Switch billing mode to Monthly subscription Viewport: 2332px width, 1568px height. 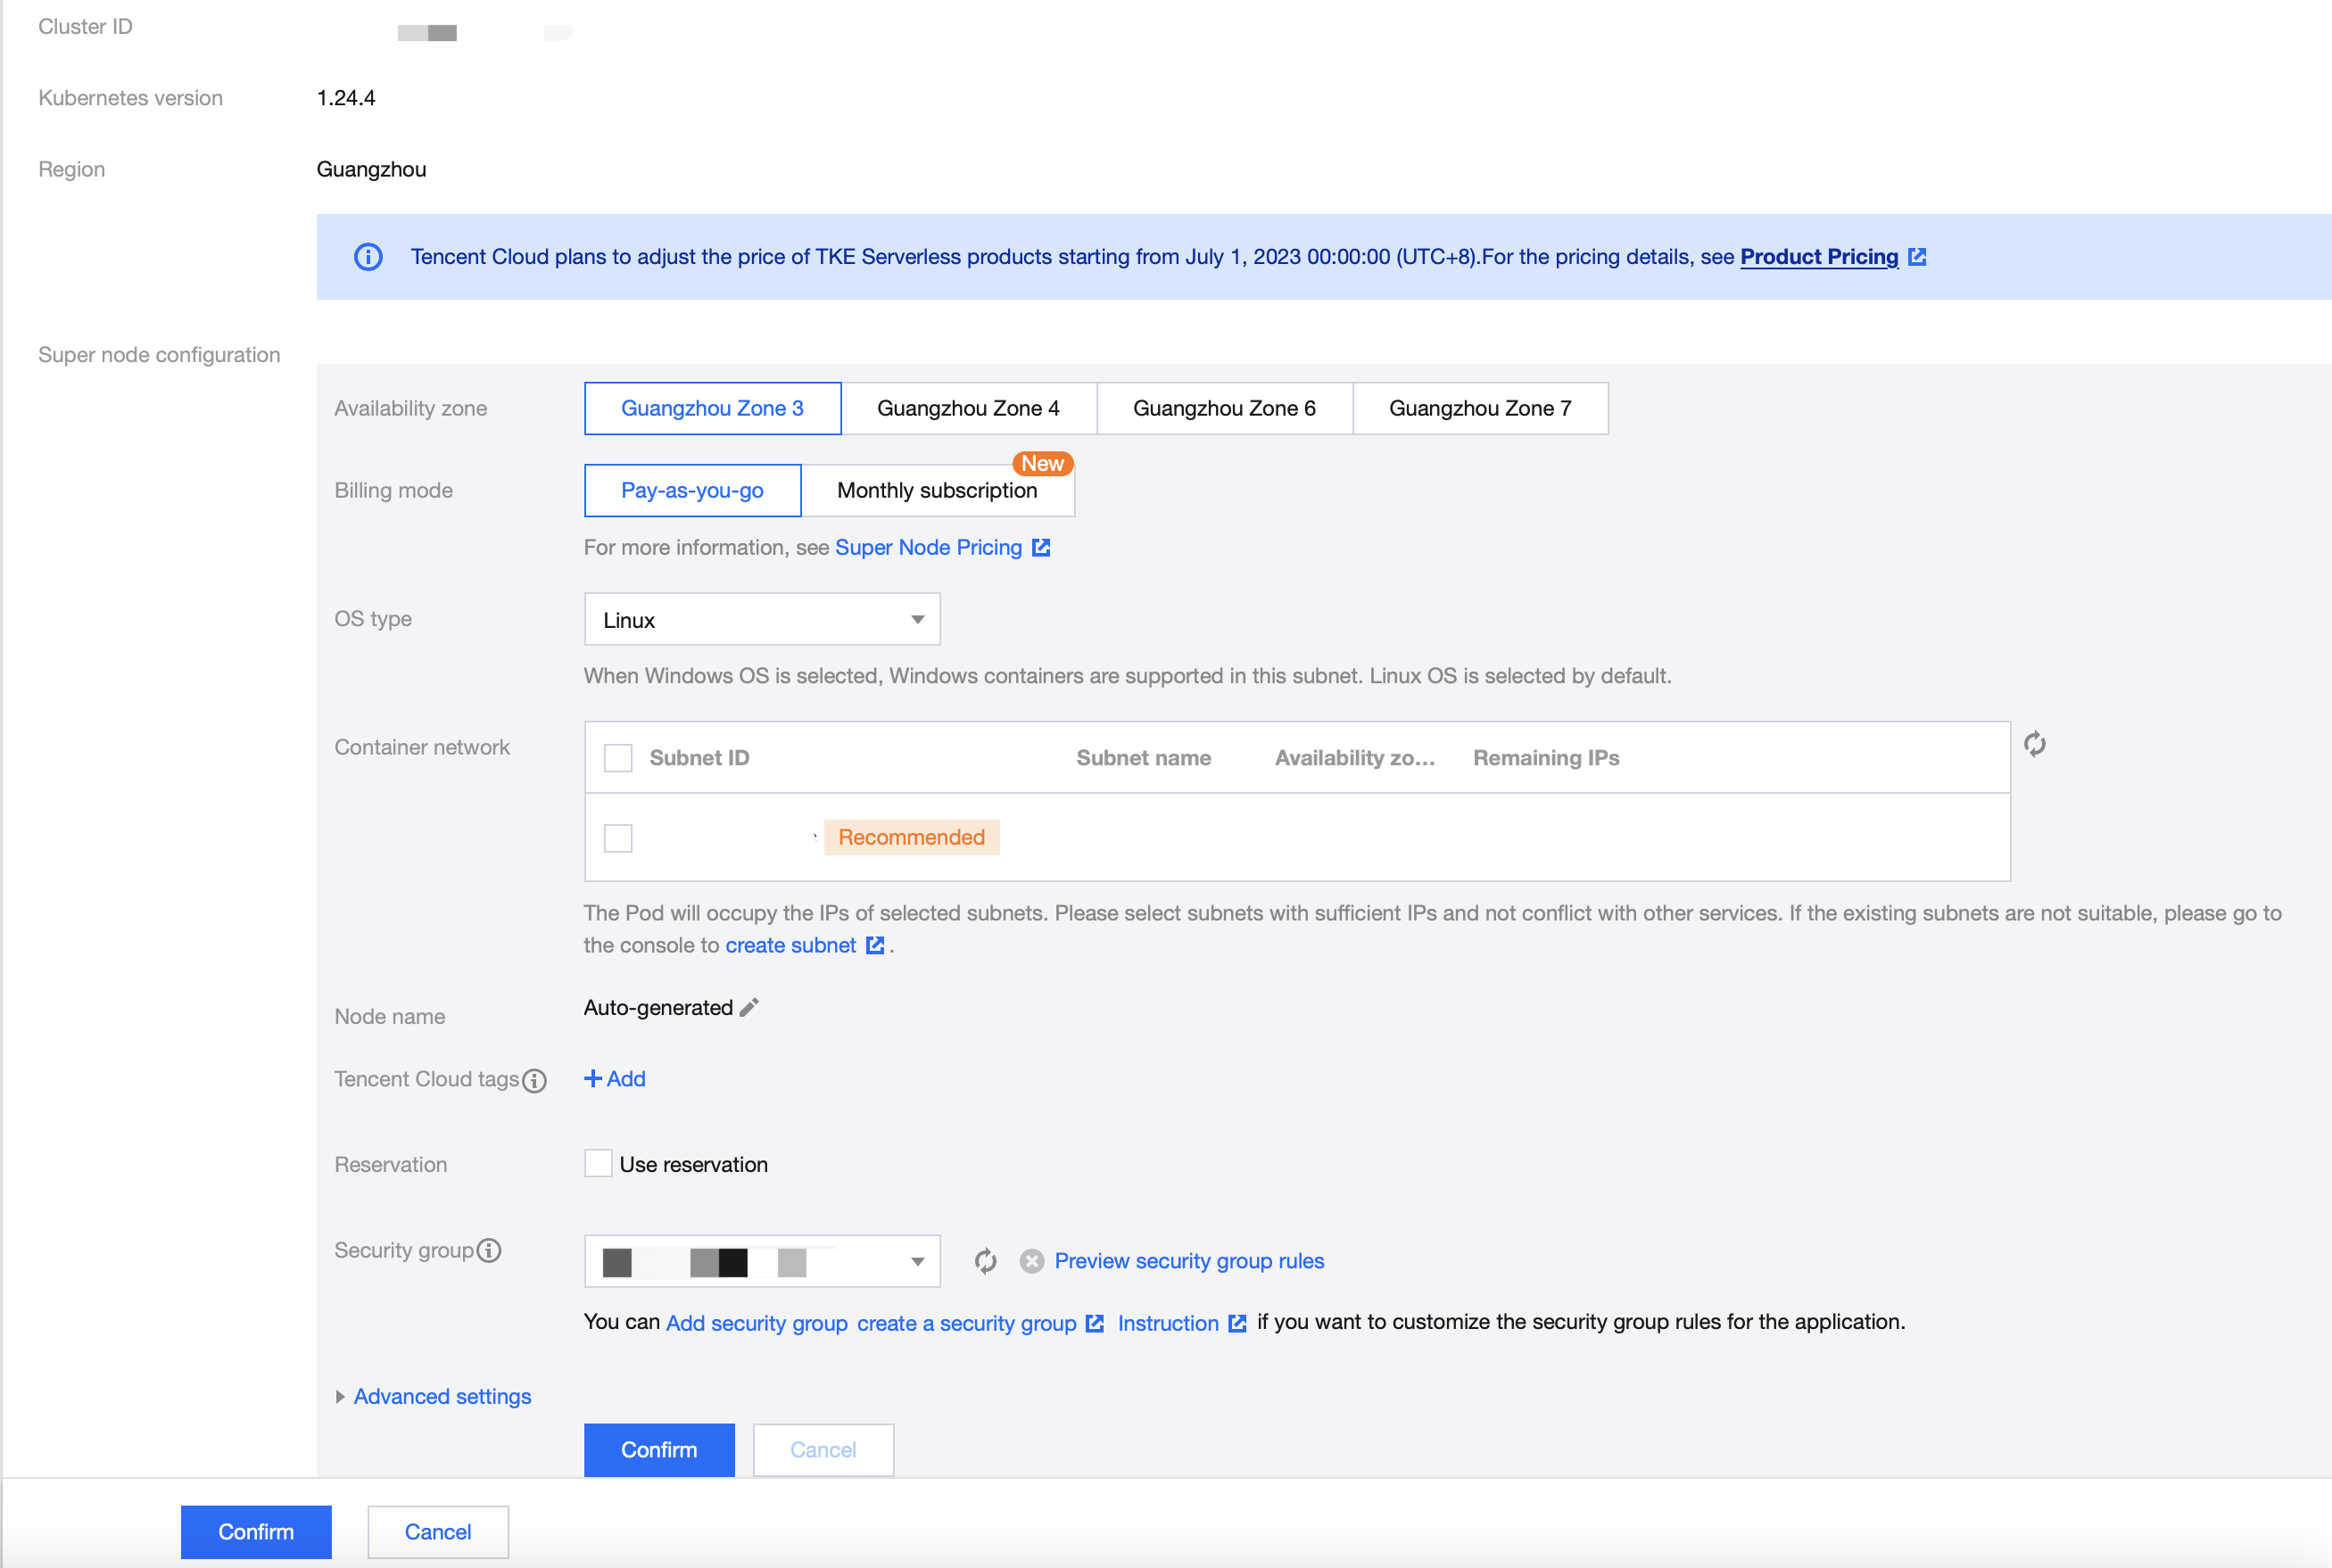937,490
